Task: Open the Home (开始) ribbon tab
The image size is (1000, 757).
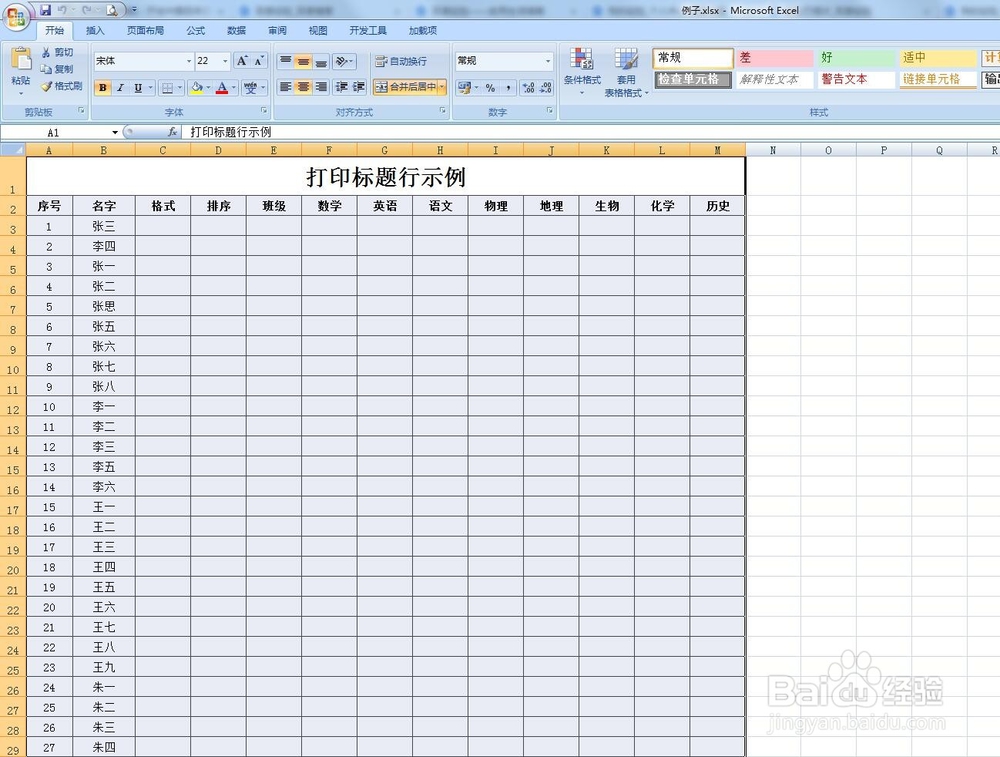Action: coord(54,31)
